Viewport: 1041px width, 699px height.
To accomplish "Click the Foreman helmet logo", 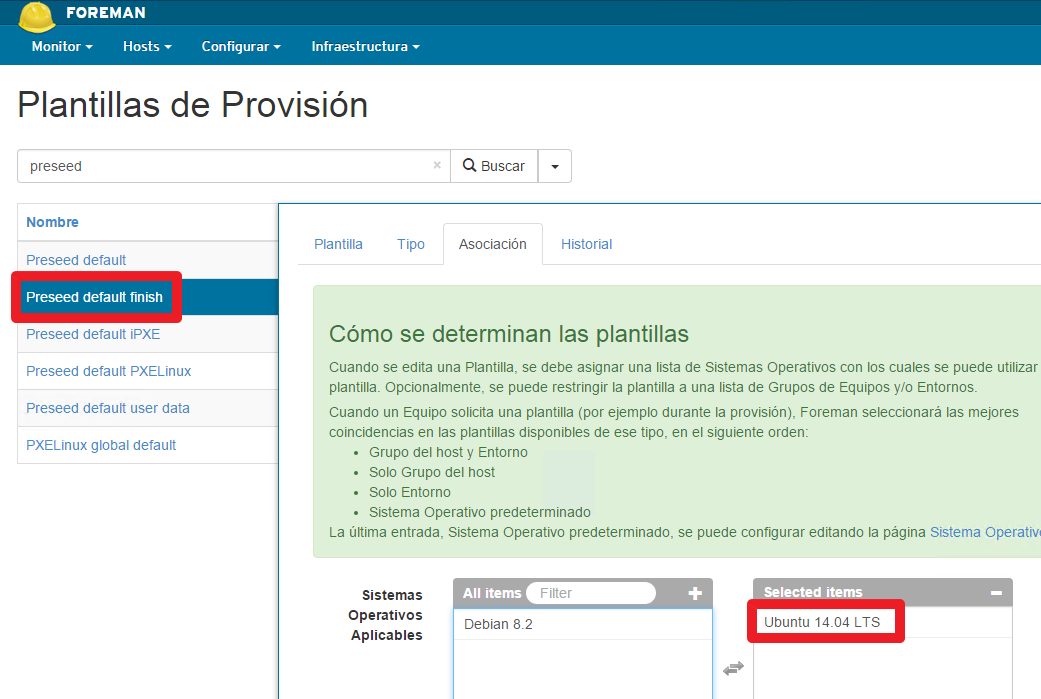I will point(37,16).
